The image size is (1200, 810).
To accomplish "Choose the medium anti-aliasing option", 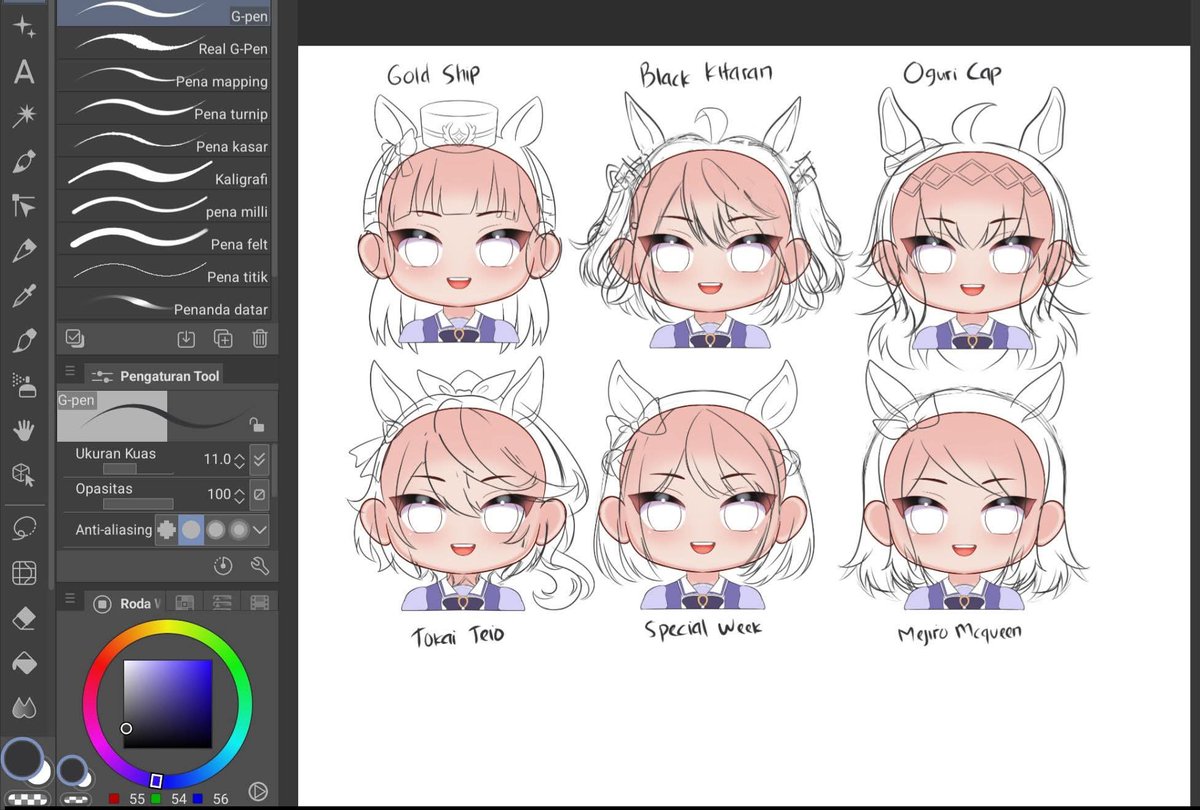I will click(x=215, y=530).
